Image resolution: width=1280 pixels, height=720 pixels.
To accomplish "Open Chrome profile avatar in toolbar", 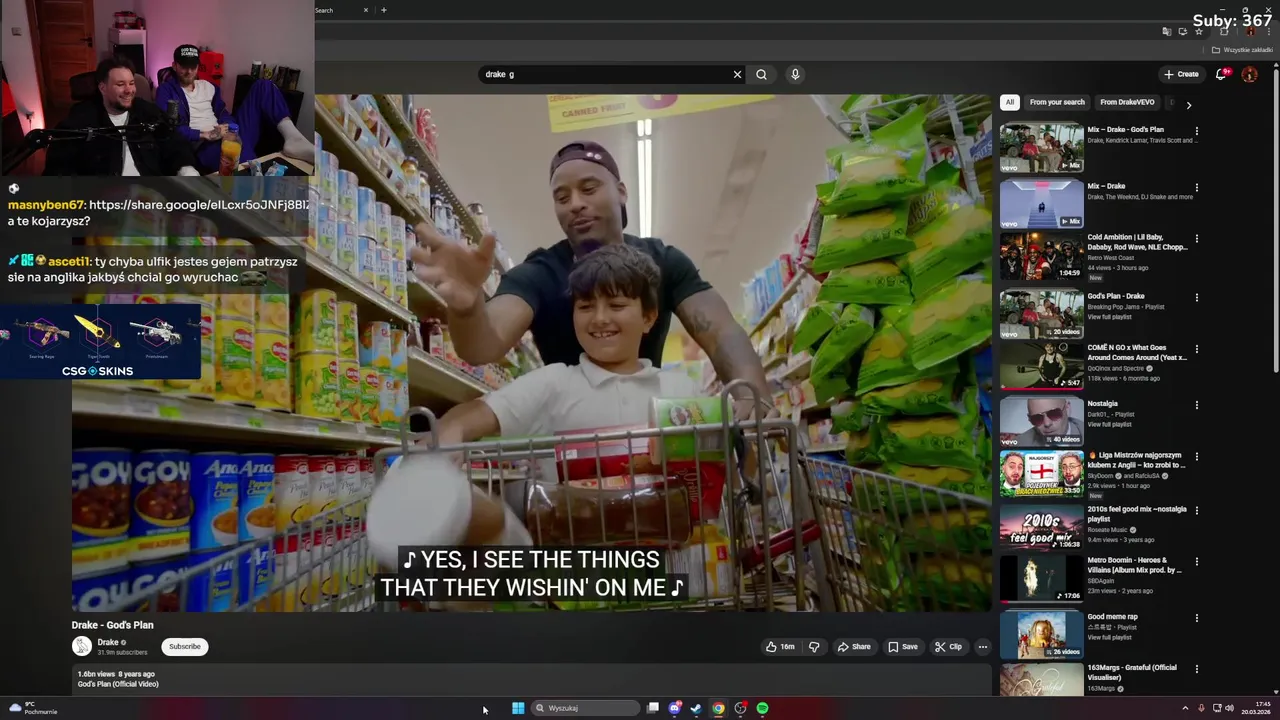I will click(x=1249, y=31).
